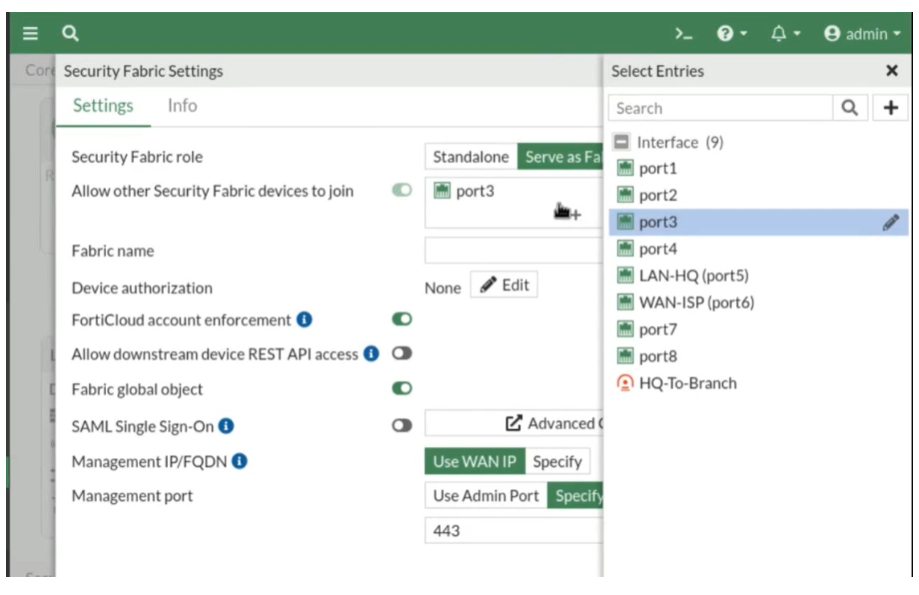Image resolution: width=919 pixels, height=595 pixels.
Task: Select LAN-HQ (port5) entry
Action: pyautogui.click(x=694, y=276)
